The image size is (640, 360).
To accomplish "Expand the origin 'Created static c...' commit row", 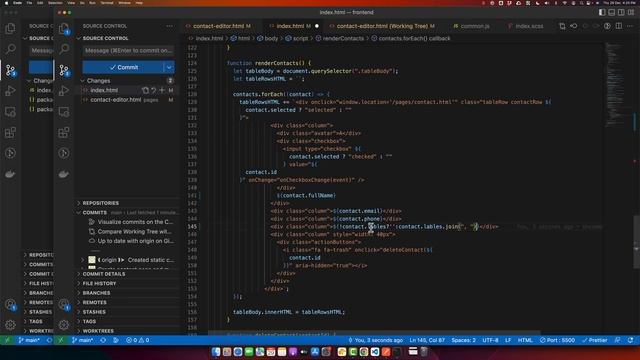I will pos(83,260).
